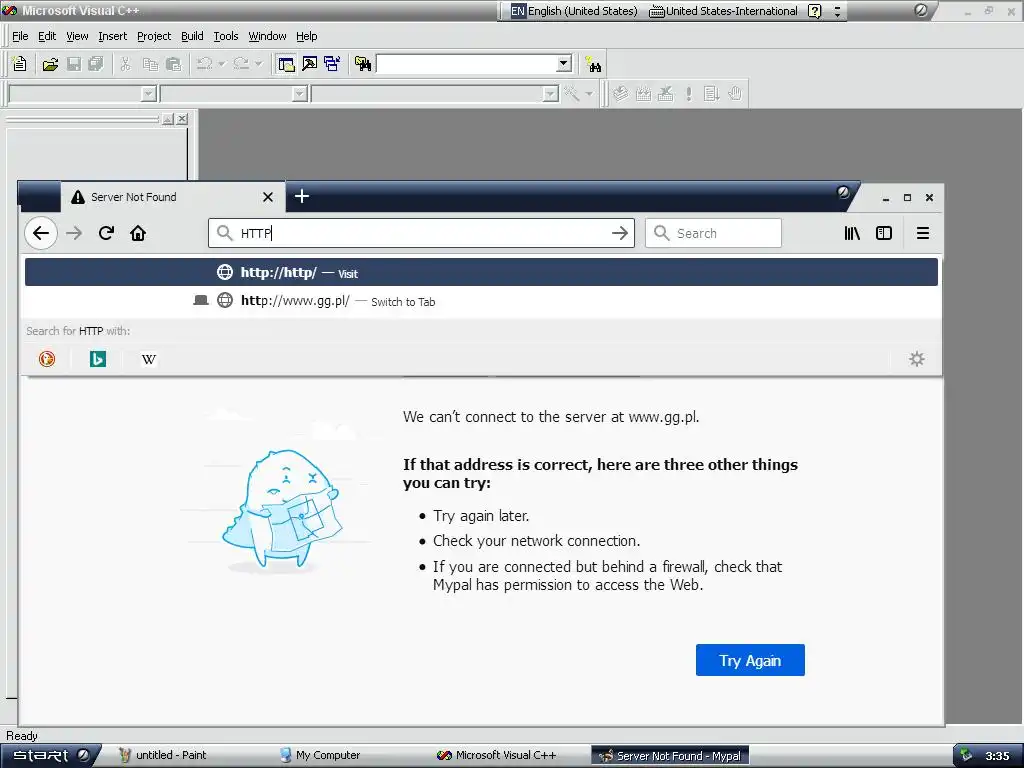Open search settings gear icon
This screenshot has height=768, width=1024.
point(917,359)
